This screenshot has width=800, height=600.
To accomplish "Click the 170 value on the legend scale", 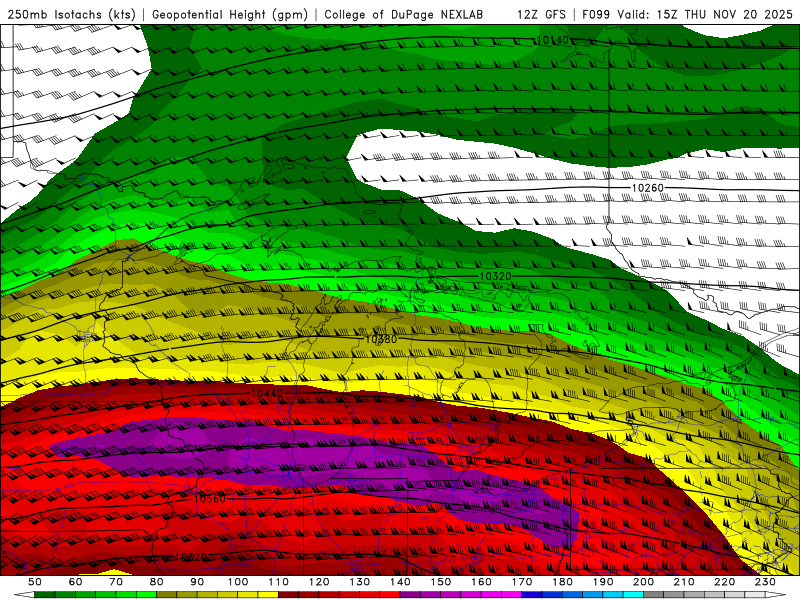I will click(x=522, y=582).
